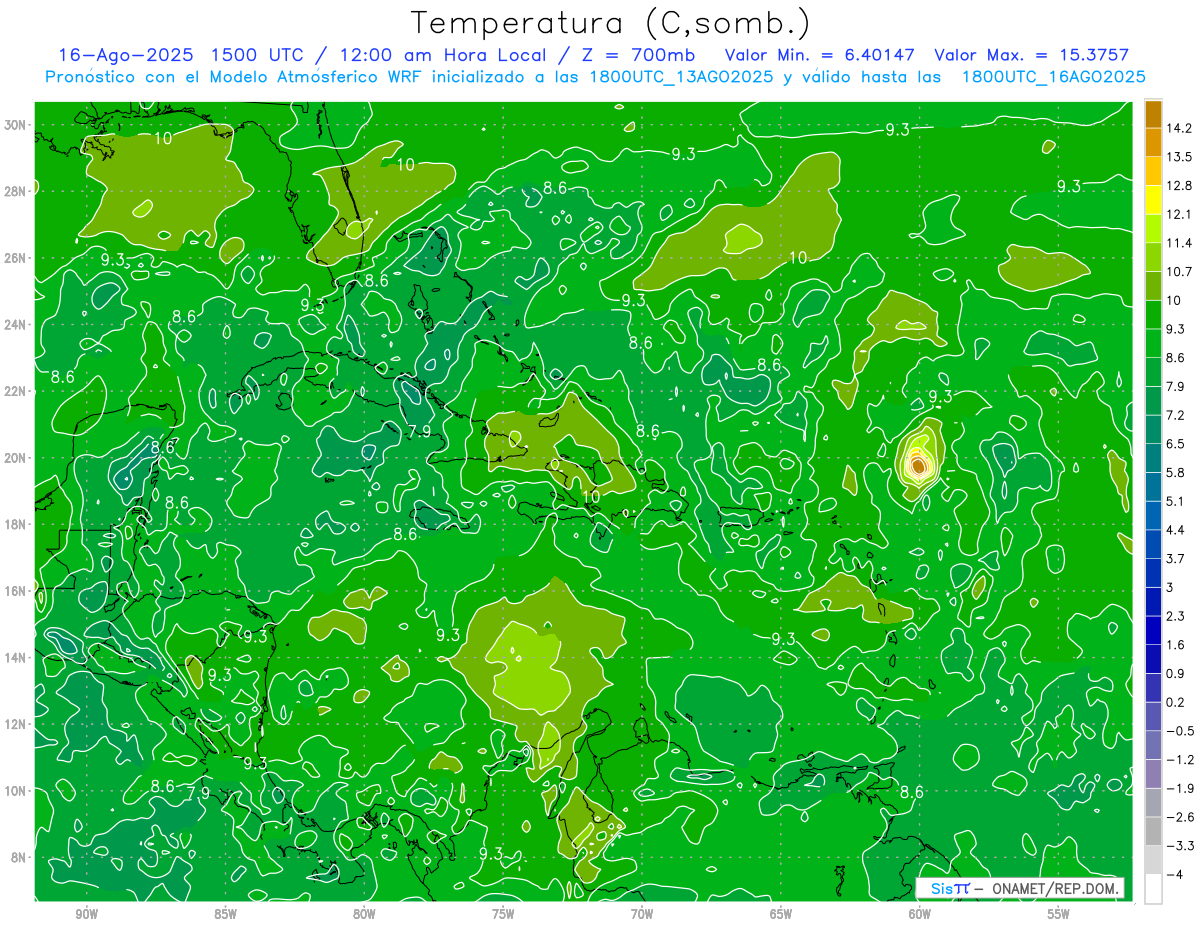Click the 2.3 value on the color scale
The width and height of the screenshot is (1200, 927).
(x=1175, y=616)
